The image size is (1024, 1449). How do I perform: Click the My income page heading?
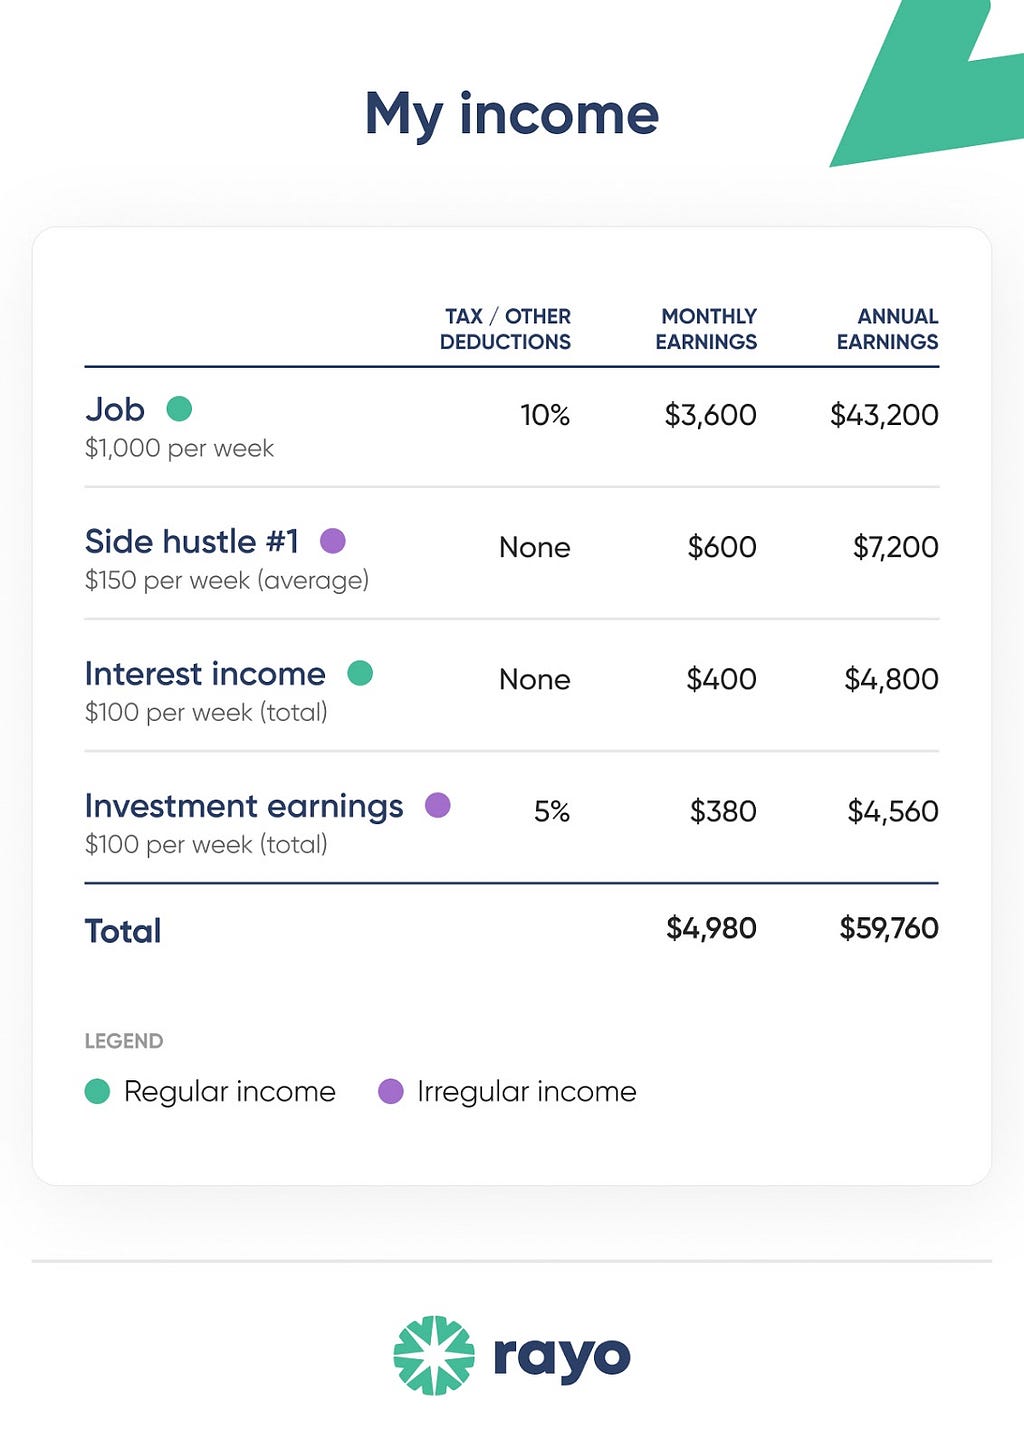click(512, 114)
